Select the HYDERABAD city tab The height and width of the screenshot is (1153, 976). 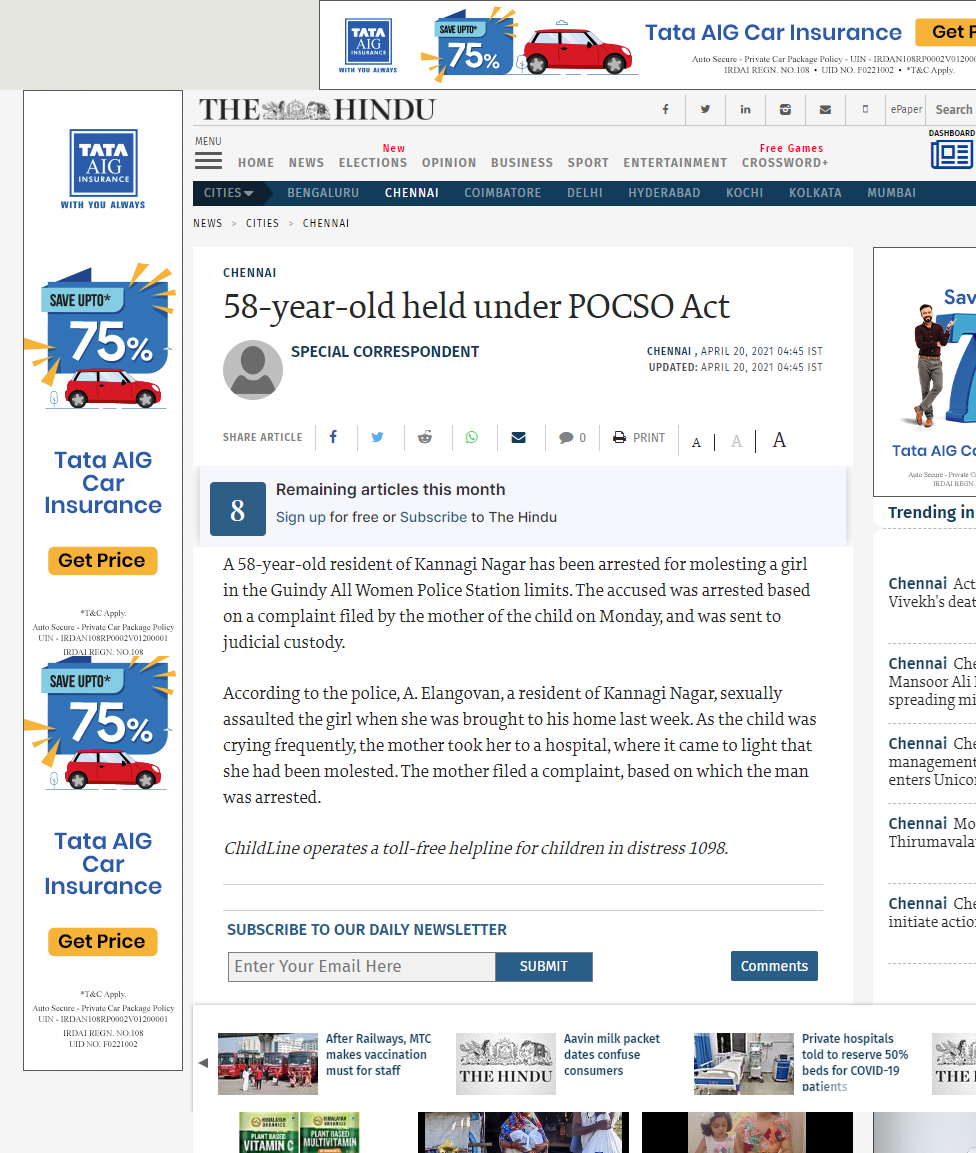[x=664, y=193]
